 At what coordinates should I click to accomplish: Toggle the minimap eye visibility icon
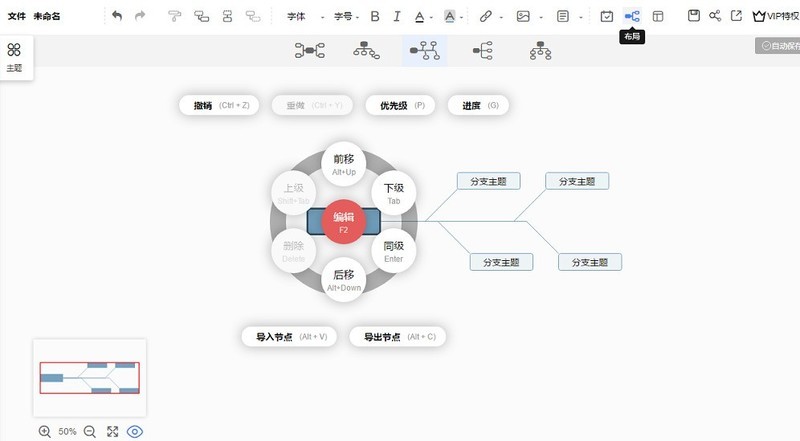point(135,432)
